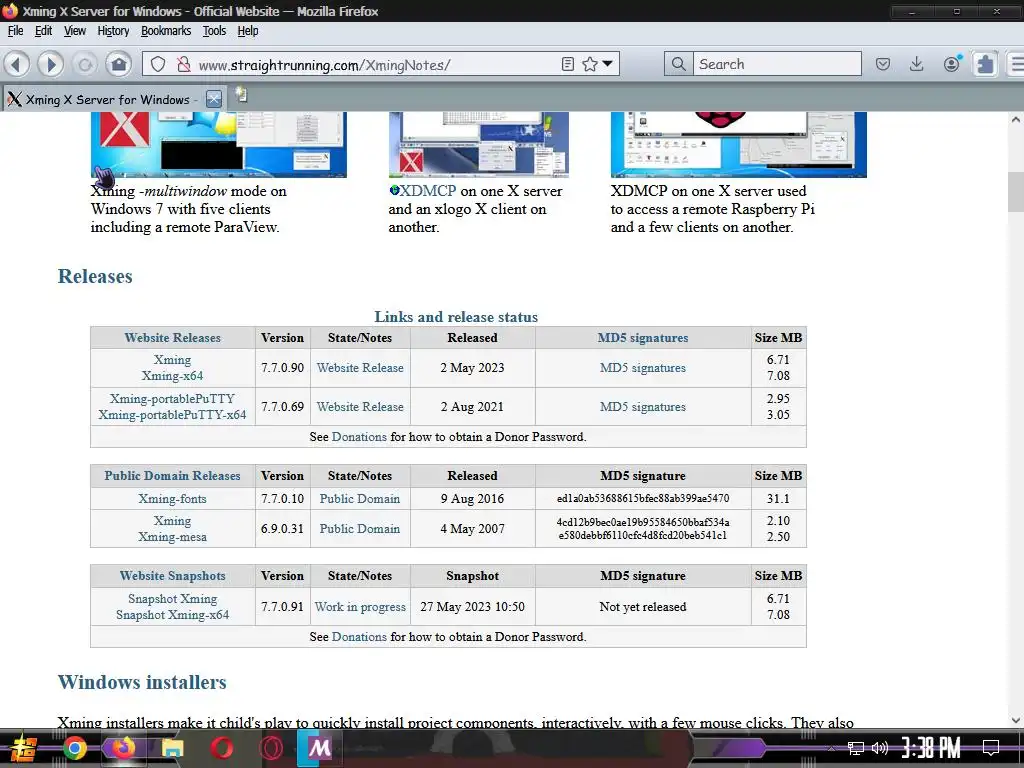Screen dimensions: 1024x768
Task: Open the notification center icon
Action: [x=991, y=748]
